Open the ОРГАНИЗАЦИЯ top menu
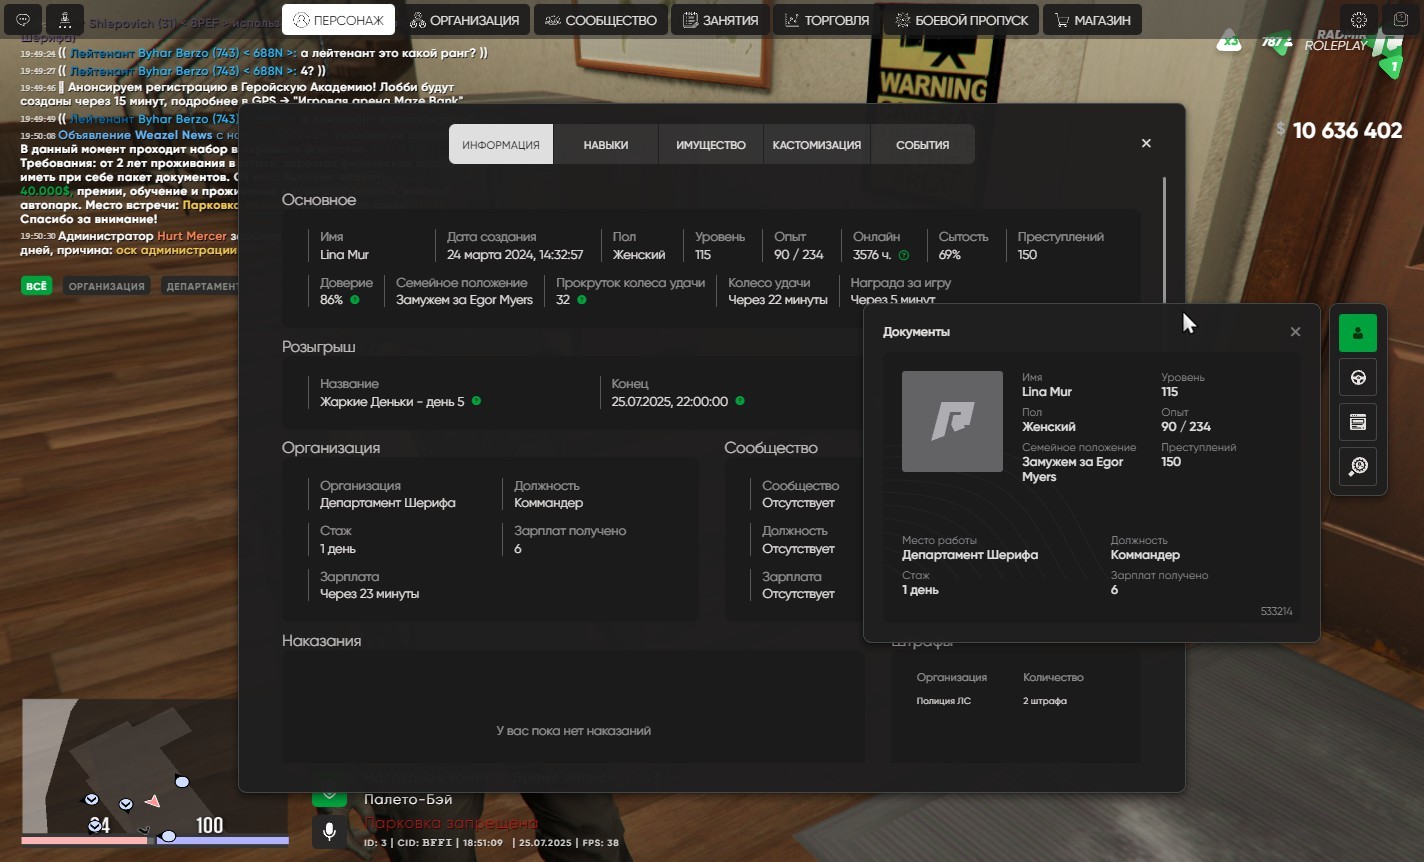 tap(464, 20)
